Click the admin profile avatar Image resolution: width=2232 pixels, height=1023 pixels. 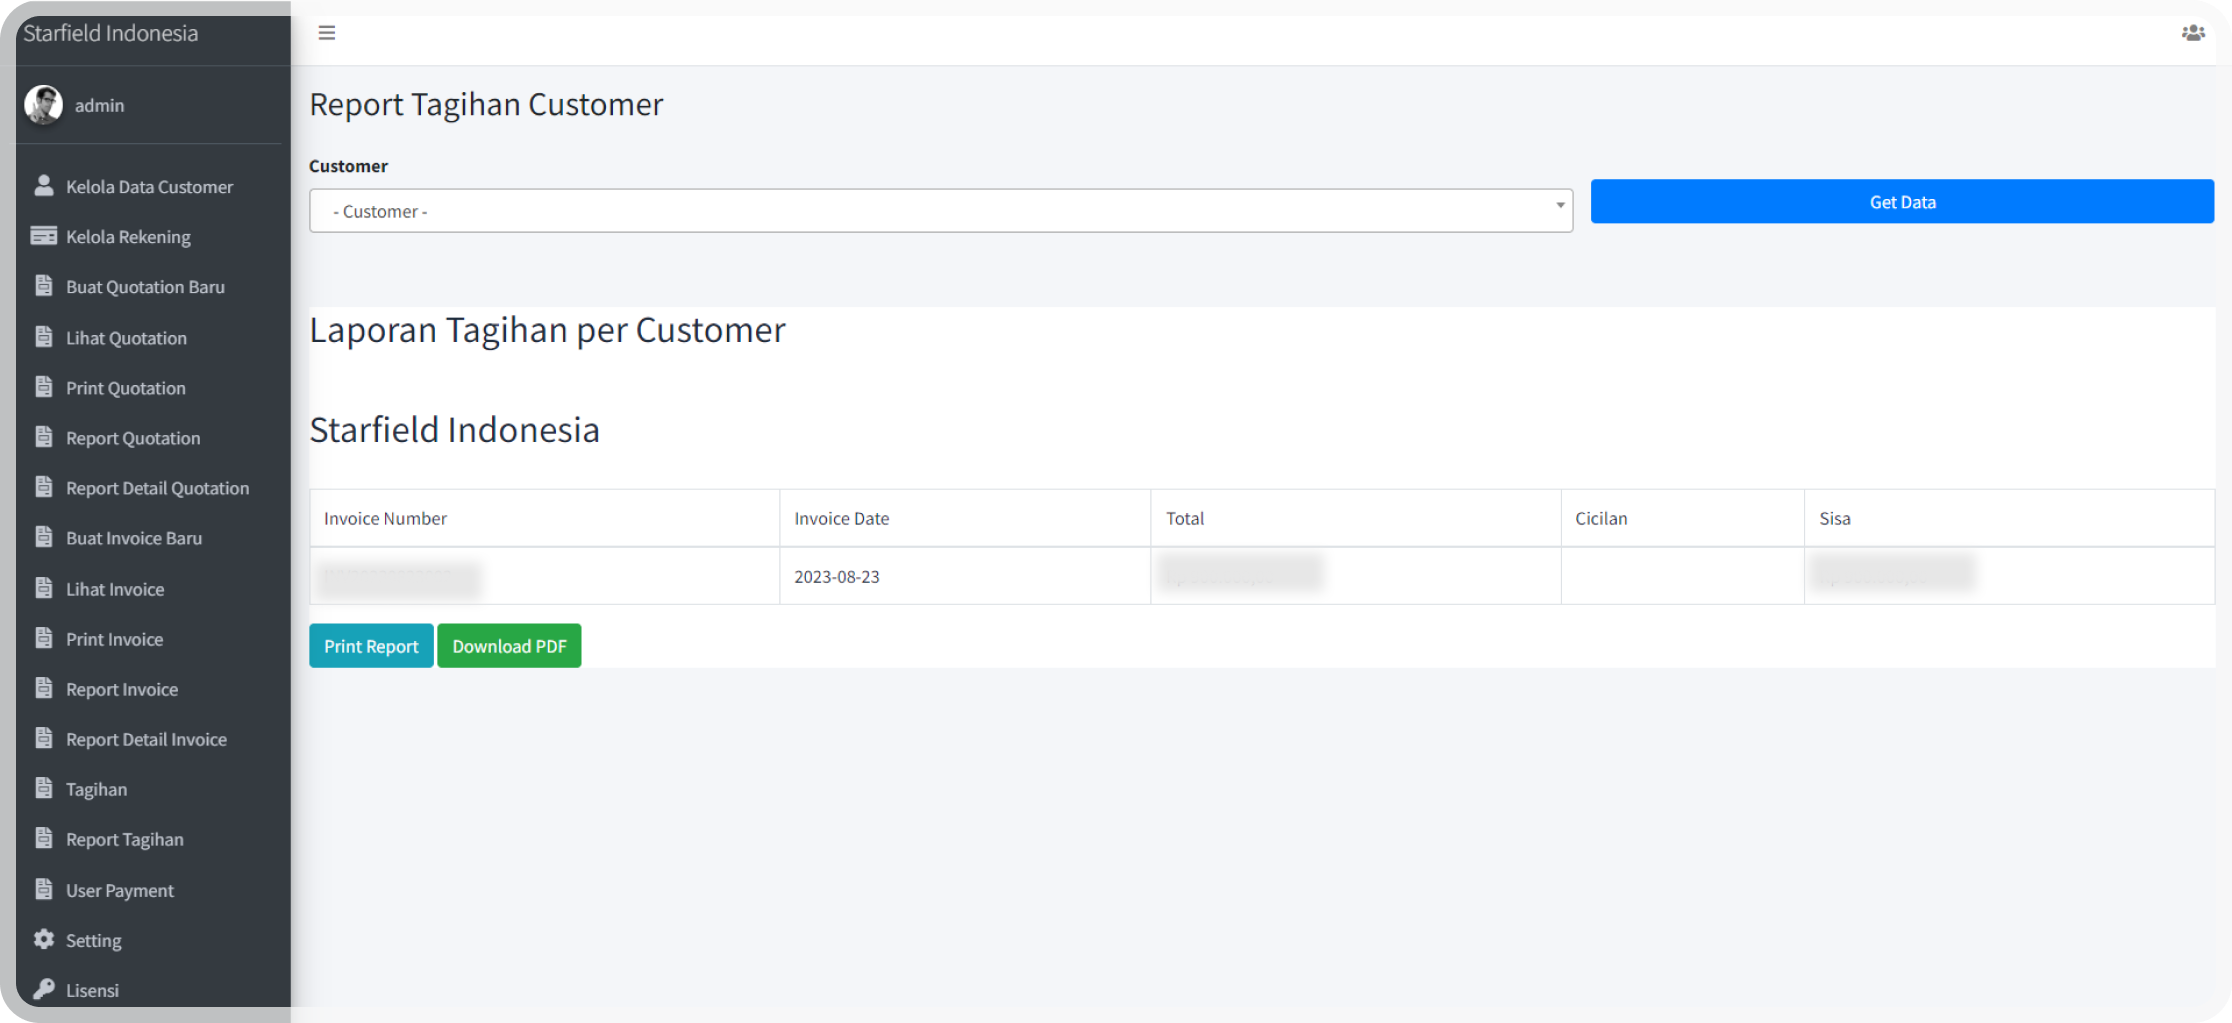(x=44, y=105)
